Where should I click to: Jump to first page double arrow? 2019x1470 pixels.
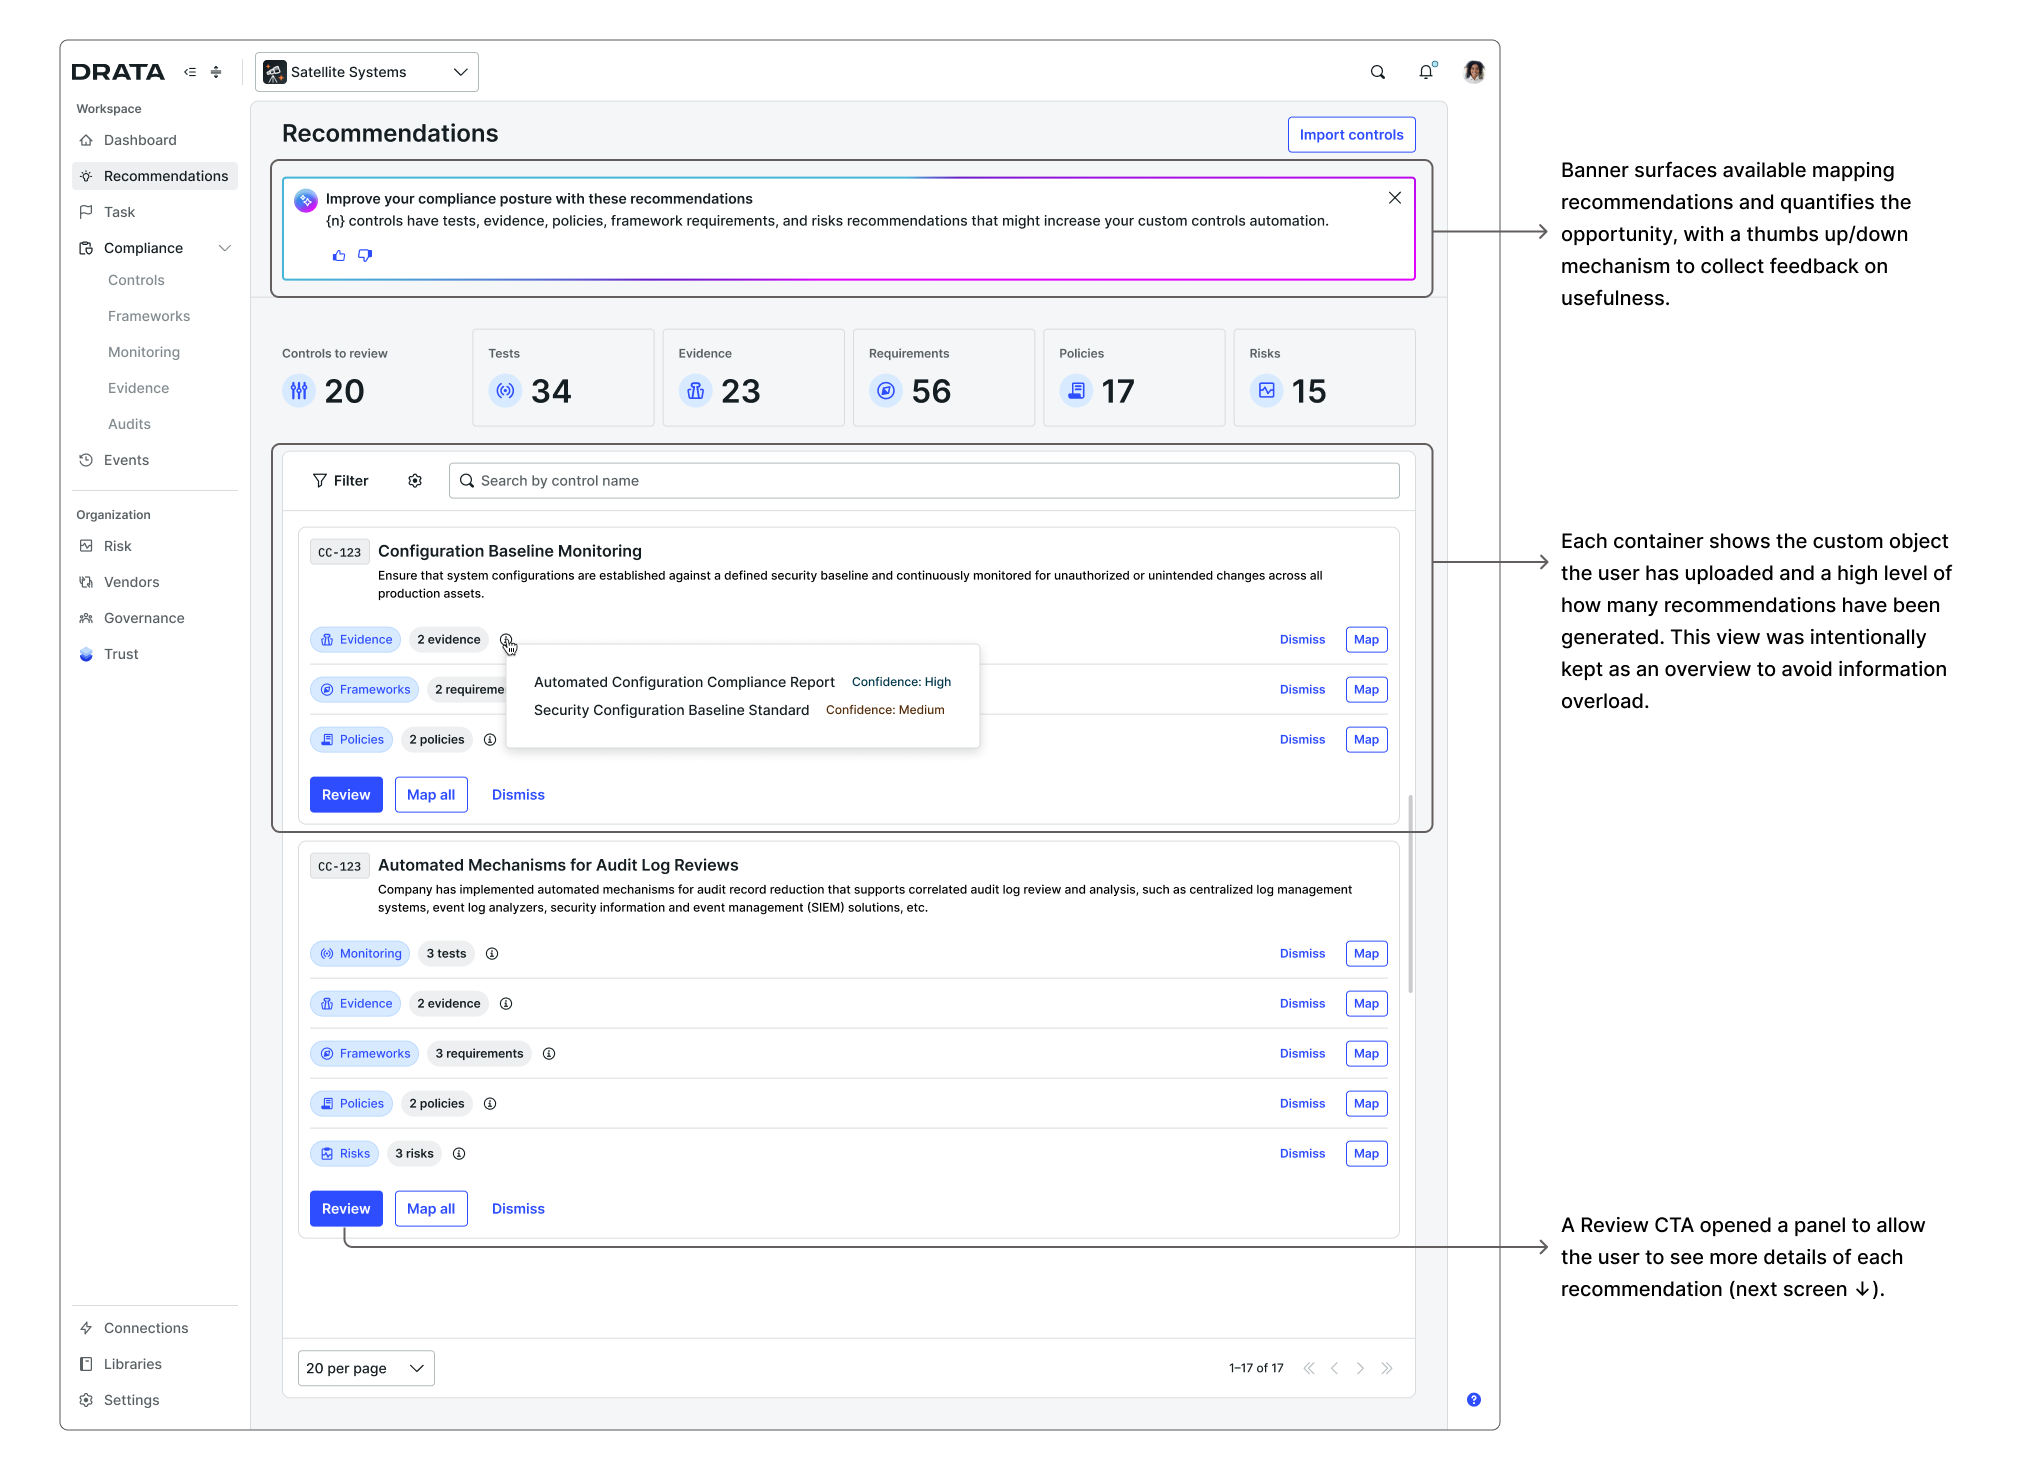point(1309,1368)
